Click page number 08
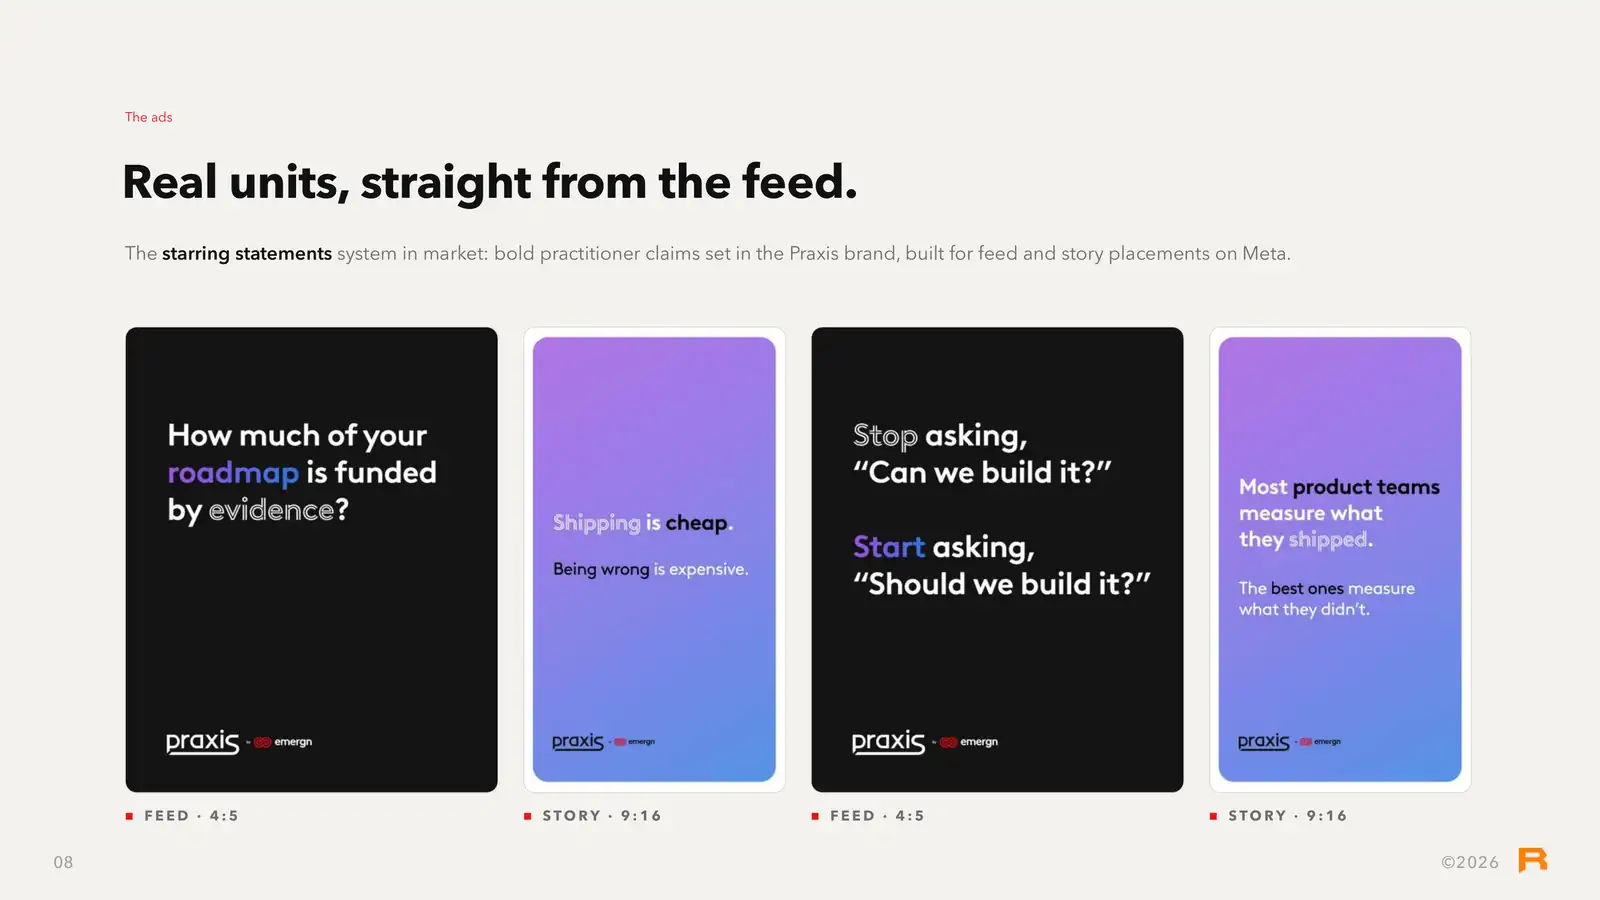Screen dimensions: 1600x900 (63, 862)
